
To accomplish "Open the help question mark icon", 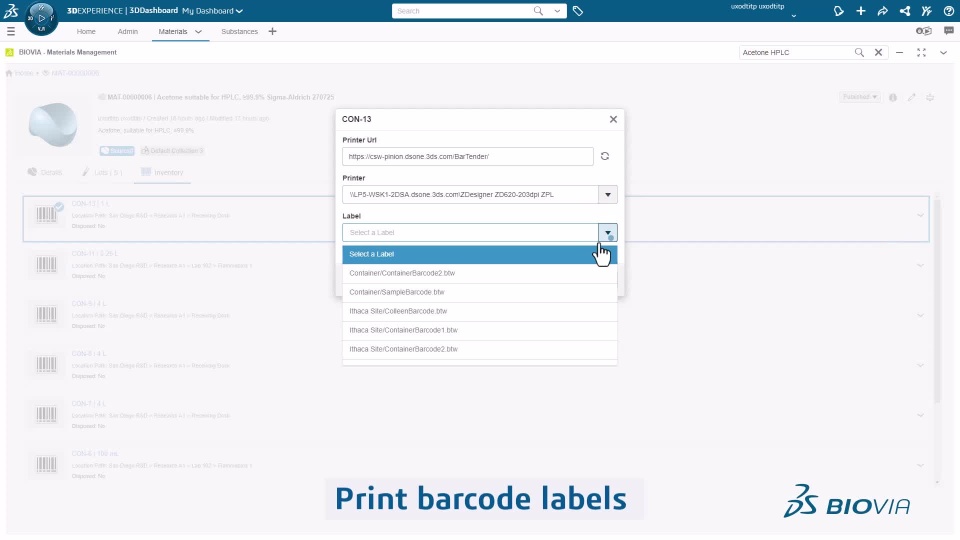I will pyautogui.click(x=948, y=11).
